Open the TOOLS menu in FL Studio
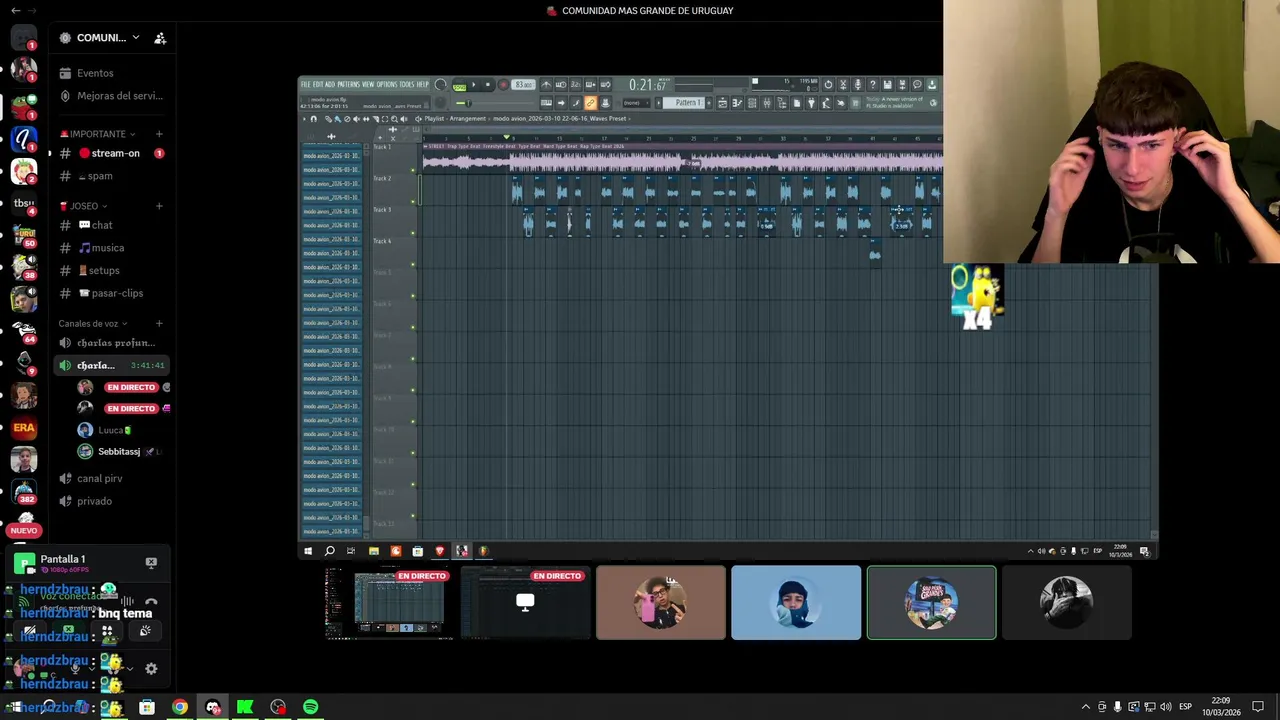This screenshot has width=1280, height=720. coord(407,84)
